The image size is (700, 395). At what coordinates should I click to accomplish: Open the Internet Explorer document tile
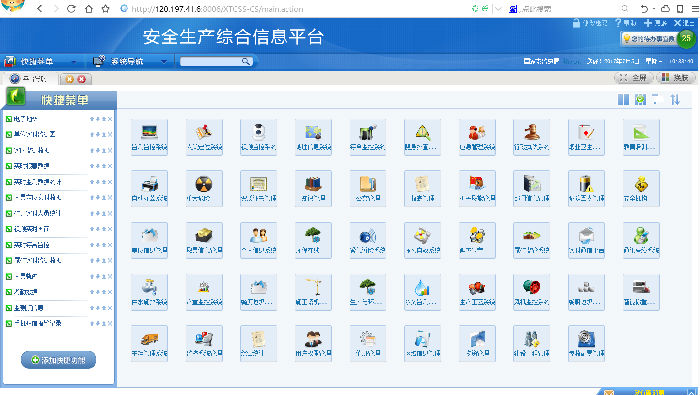(422, 343)
